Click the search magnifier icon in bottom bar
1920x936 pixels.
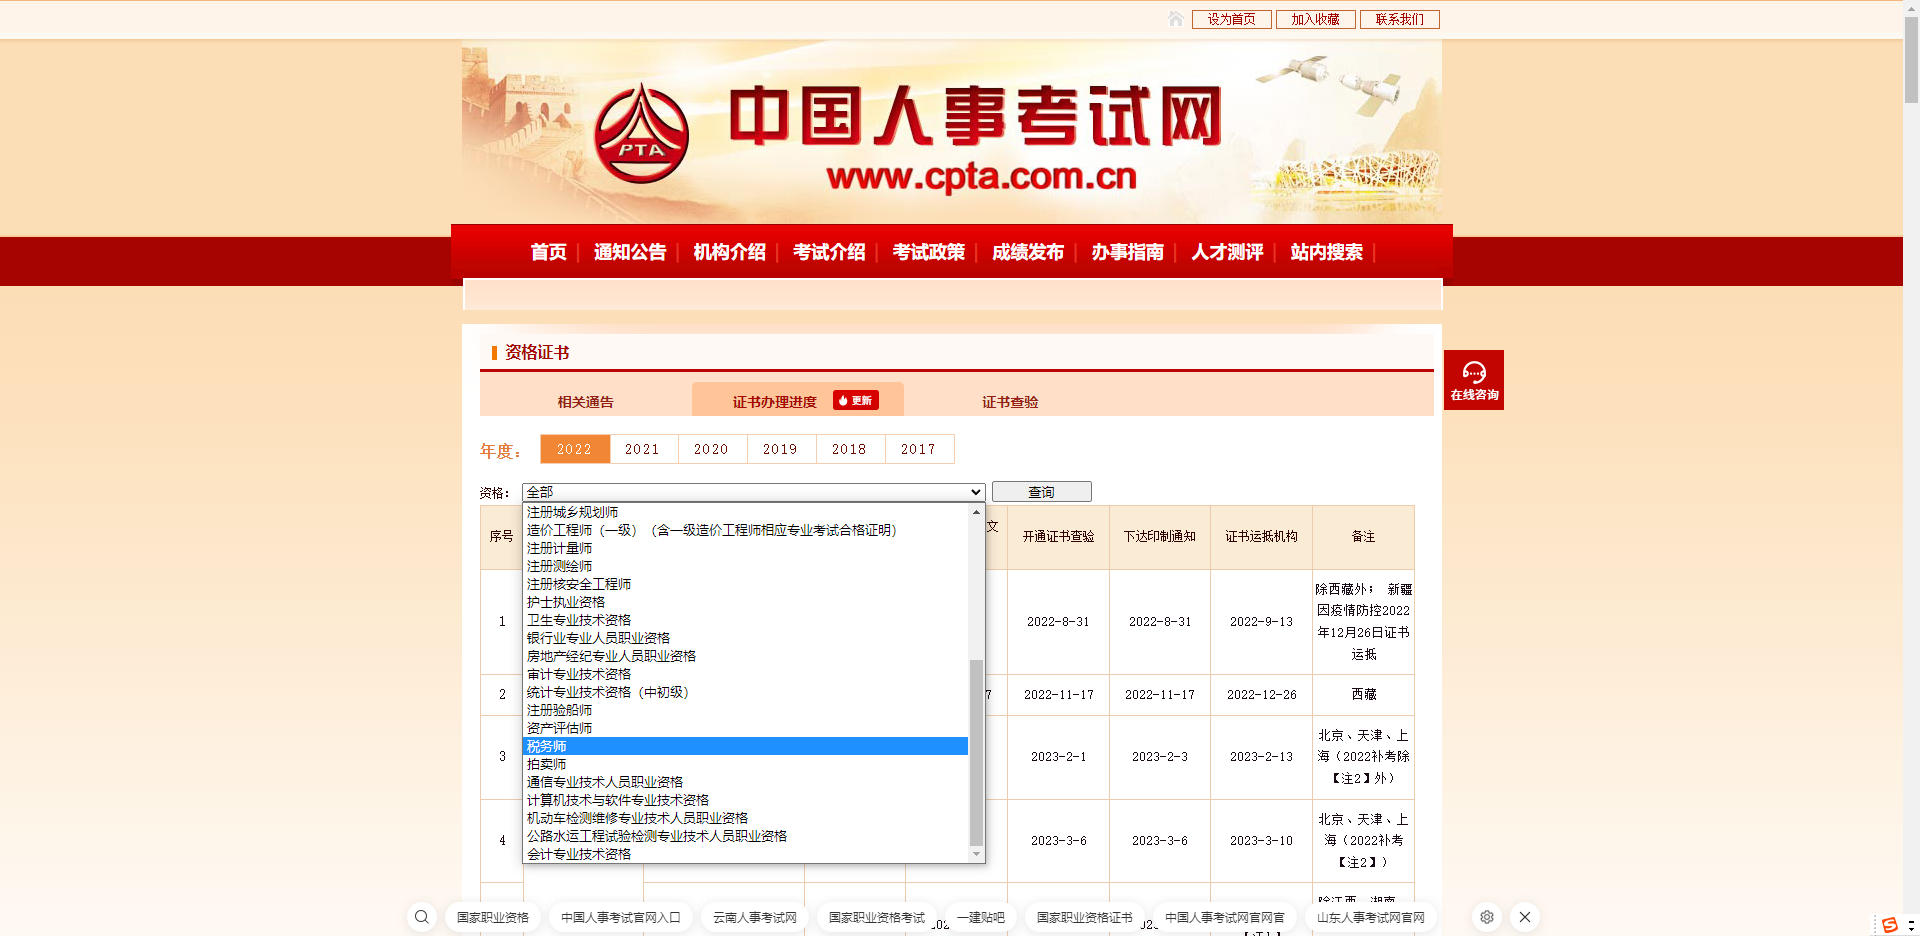tap(422, 917)
